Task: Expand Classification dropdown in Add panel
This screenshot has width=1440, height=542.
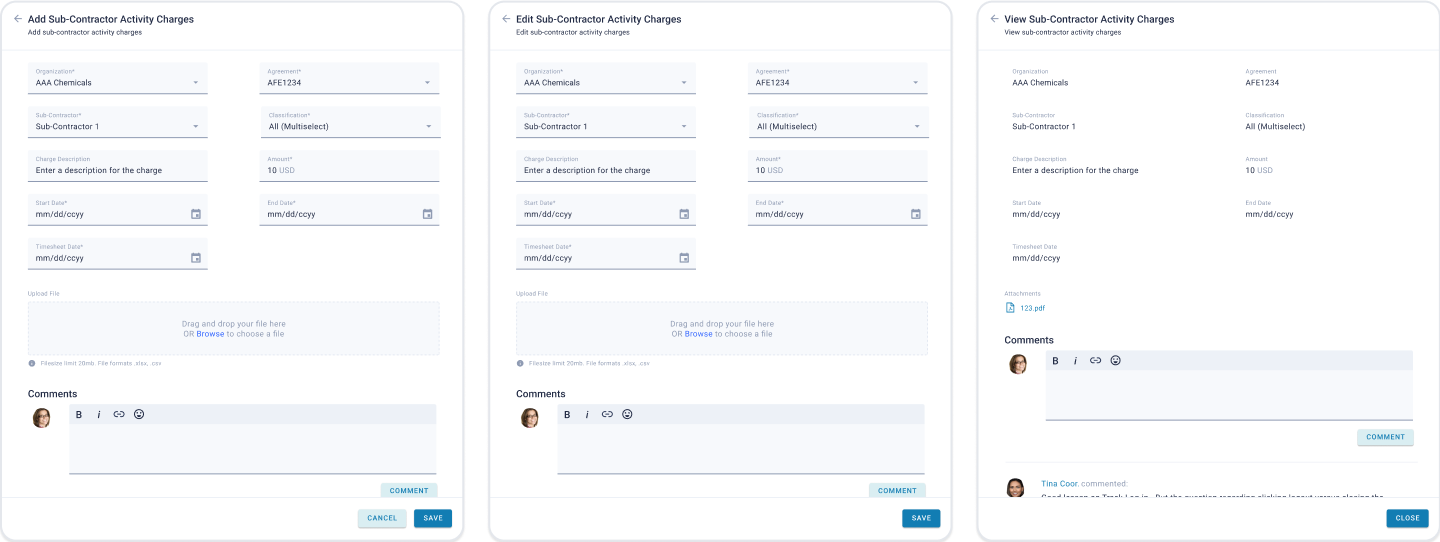Action: tap(428, 127)
